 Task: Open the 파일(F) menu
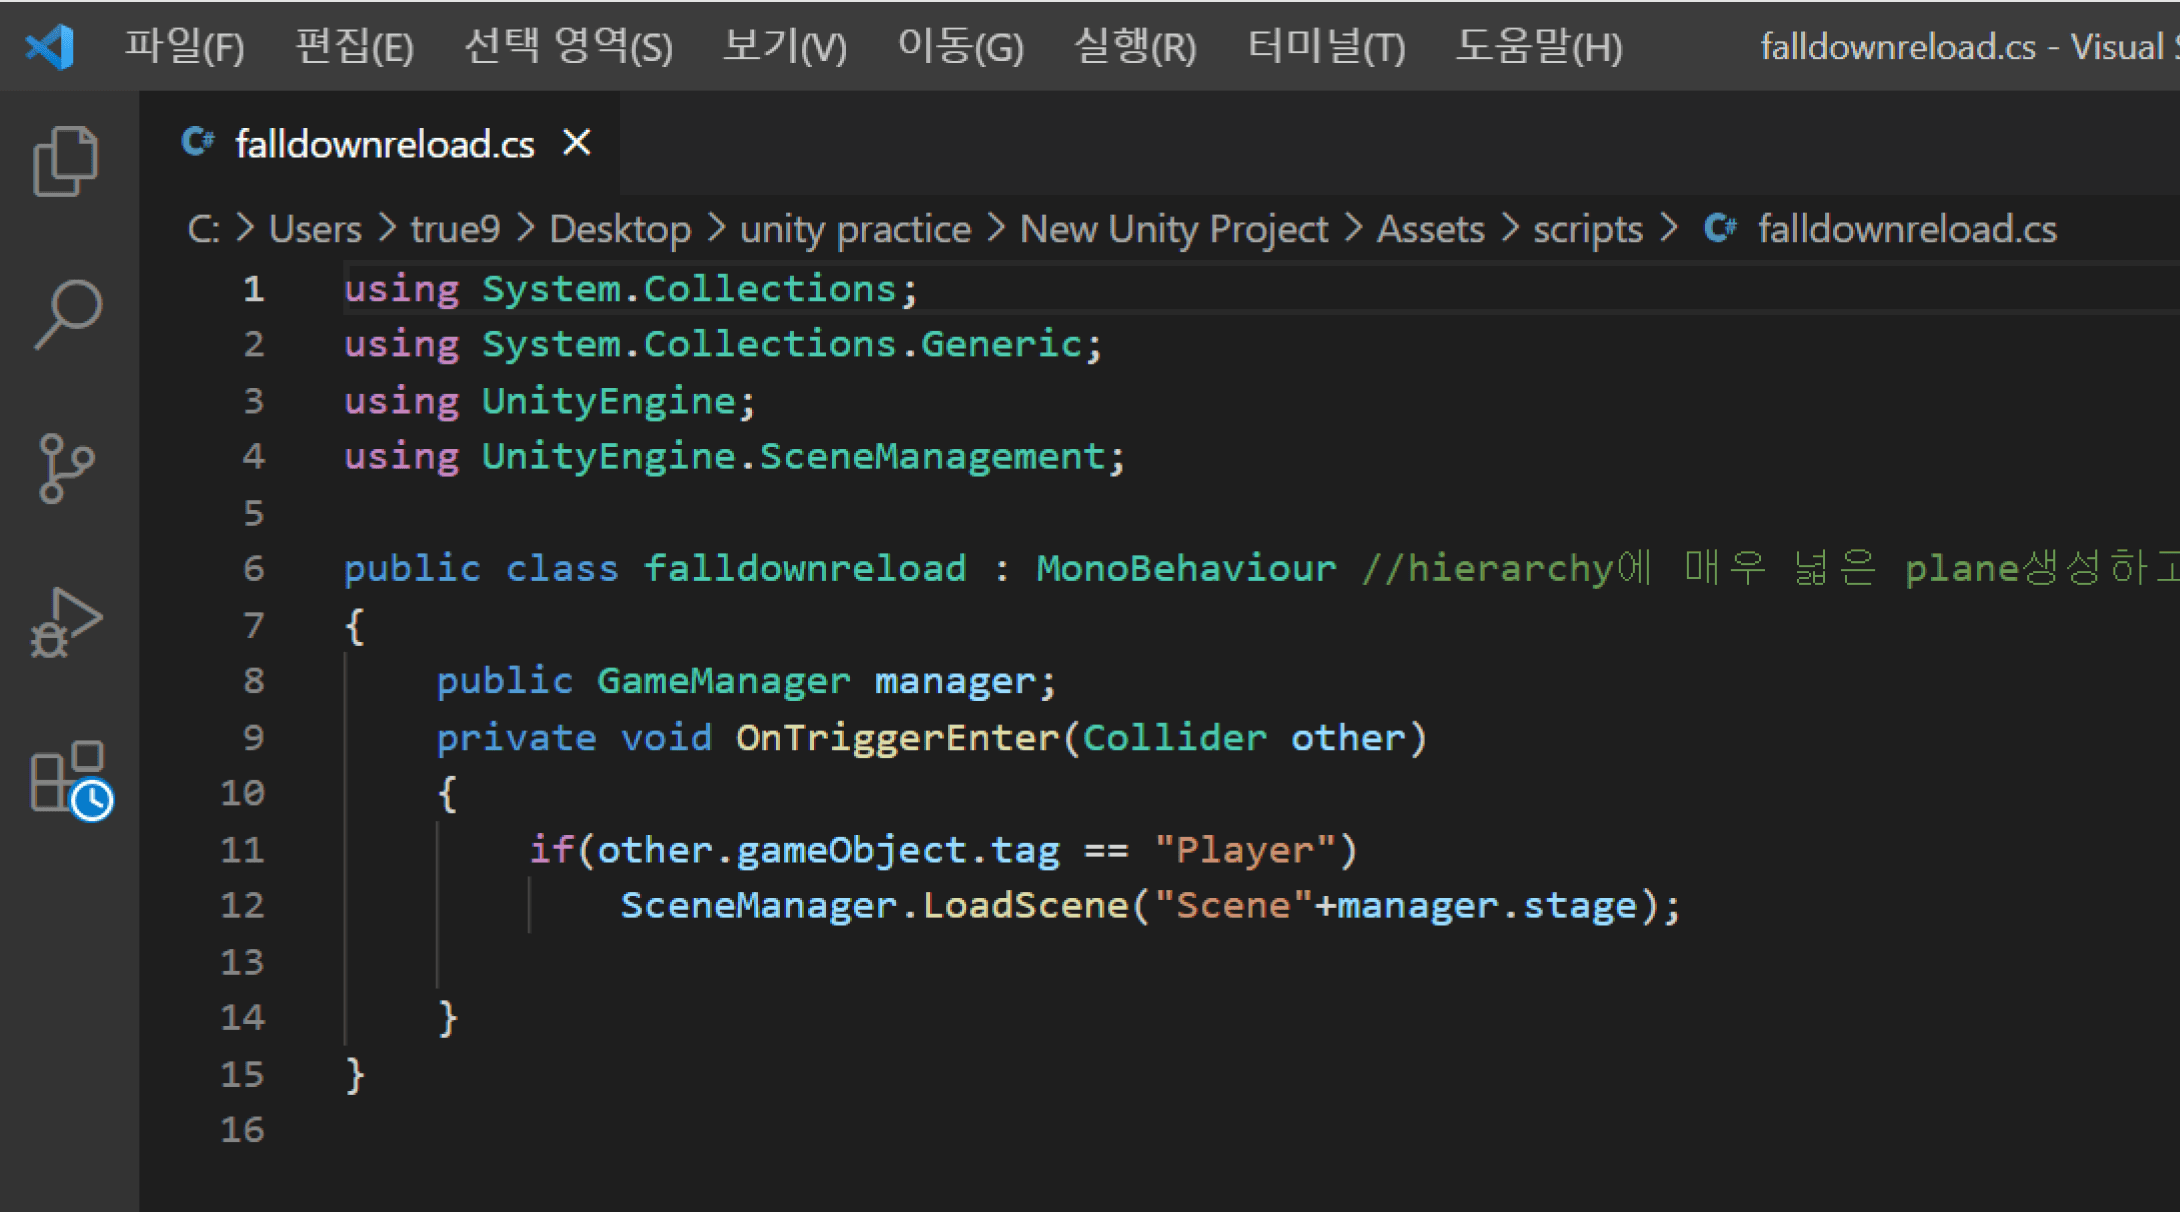tap(184, 46)
